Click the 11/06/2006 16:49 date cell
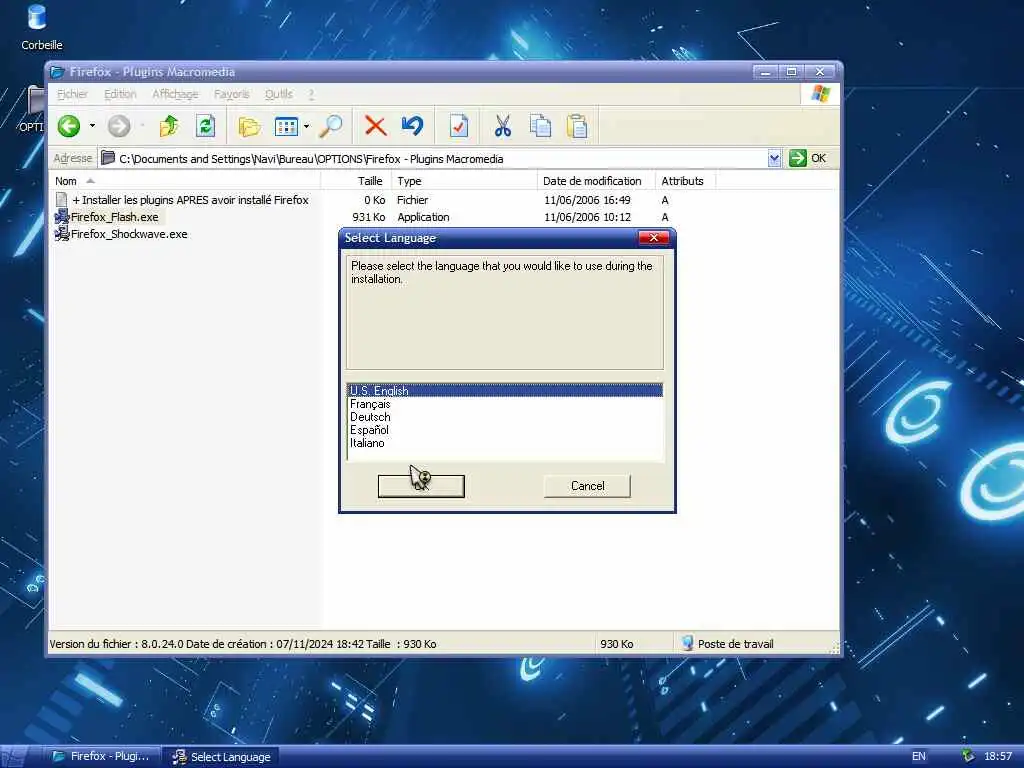 tap(587, 200)
